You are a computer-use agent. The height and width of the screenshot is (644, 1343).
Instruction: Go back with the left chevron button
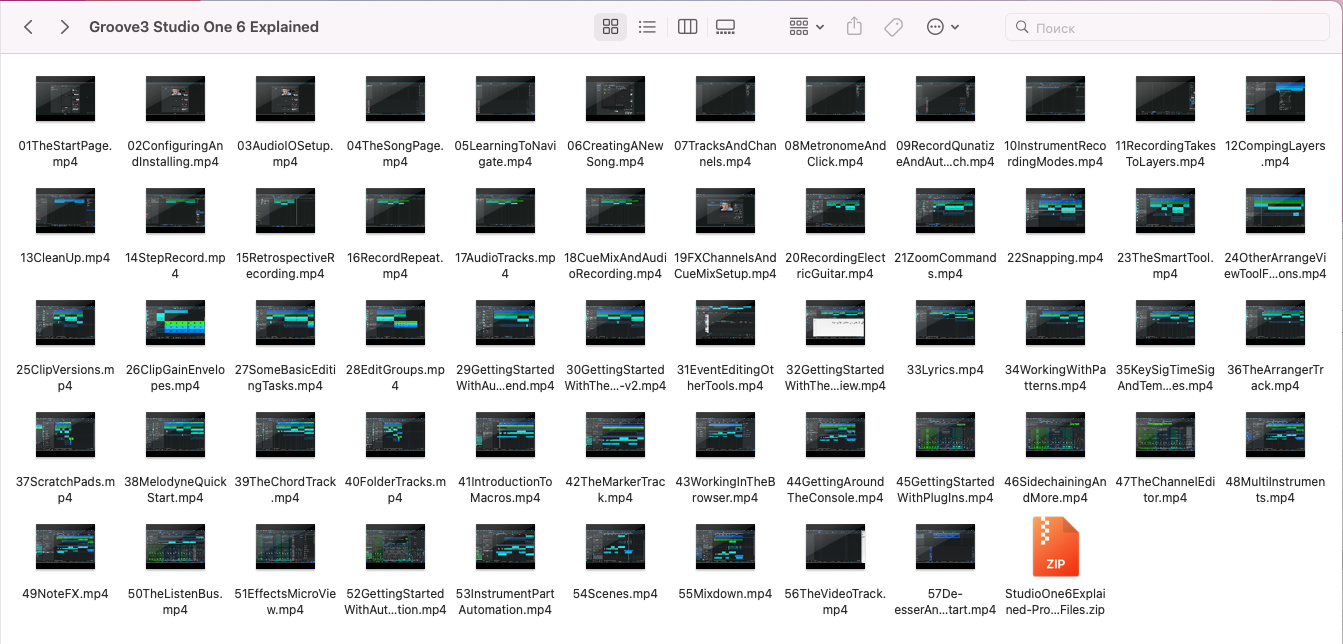pos(28,27)
